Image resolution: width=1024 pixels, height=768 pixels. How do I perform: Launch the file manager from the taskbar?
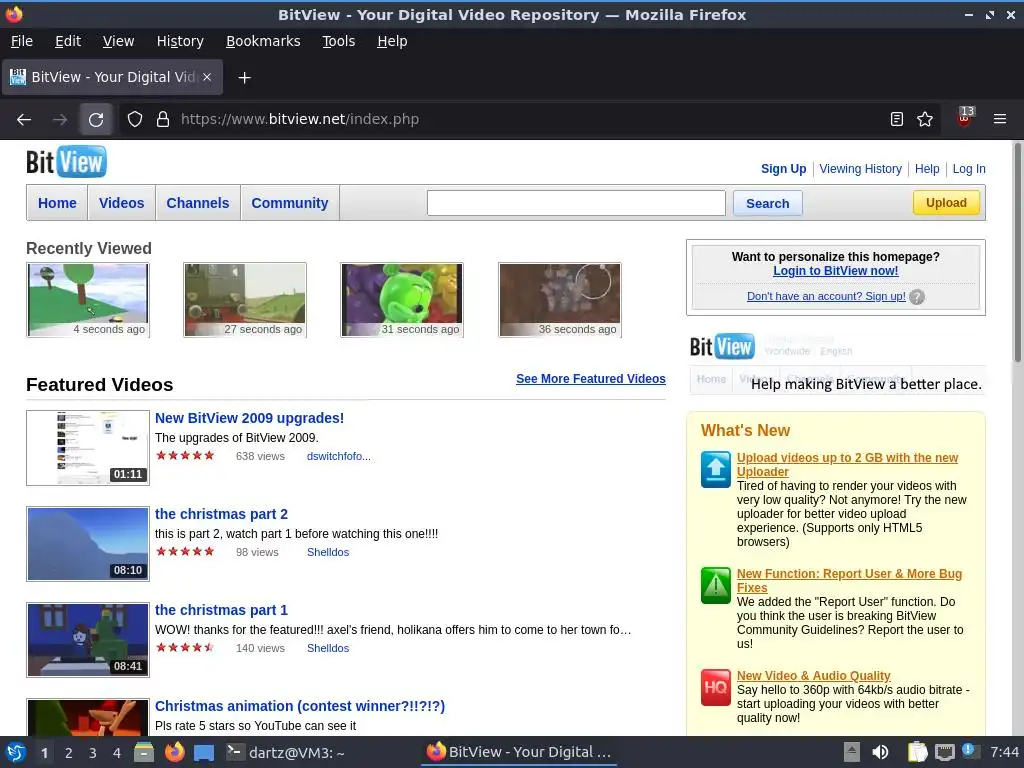[x=144, y=752]
